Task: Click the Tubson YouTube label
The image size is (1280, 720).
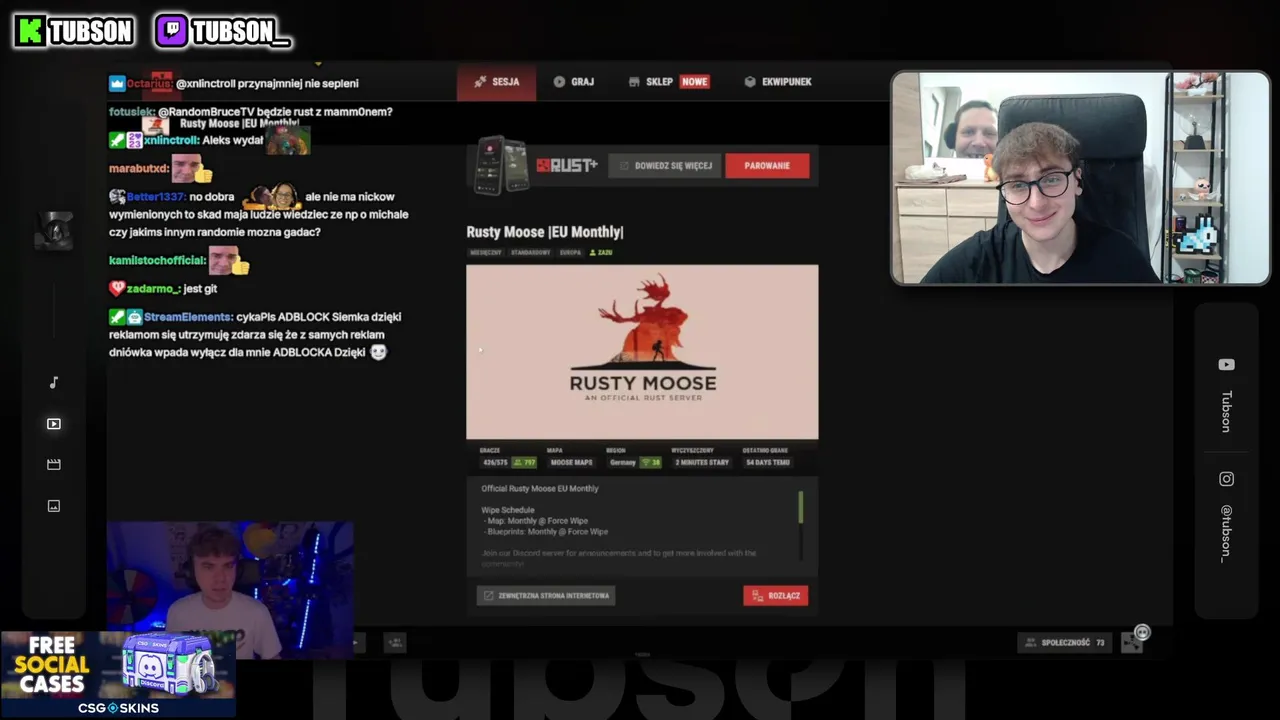Action: click(1226, 411)
